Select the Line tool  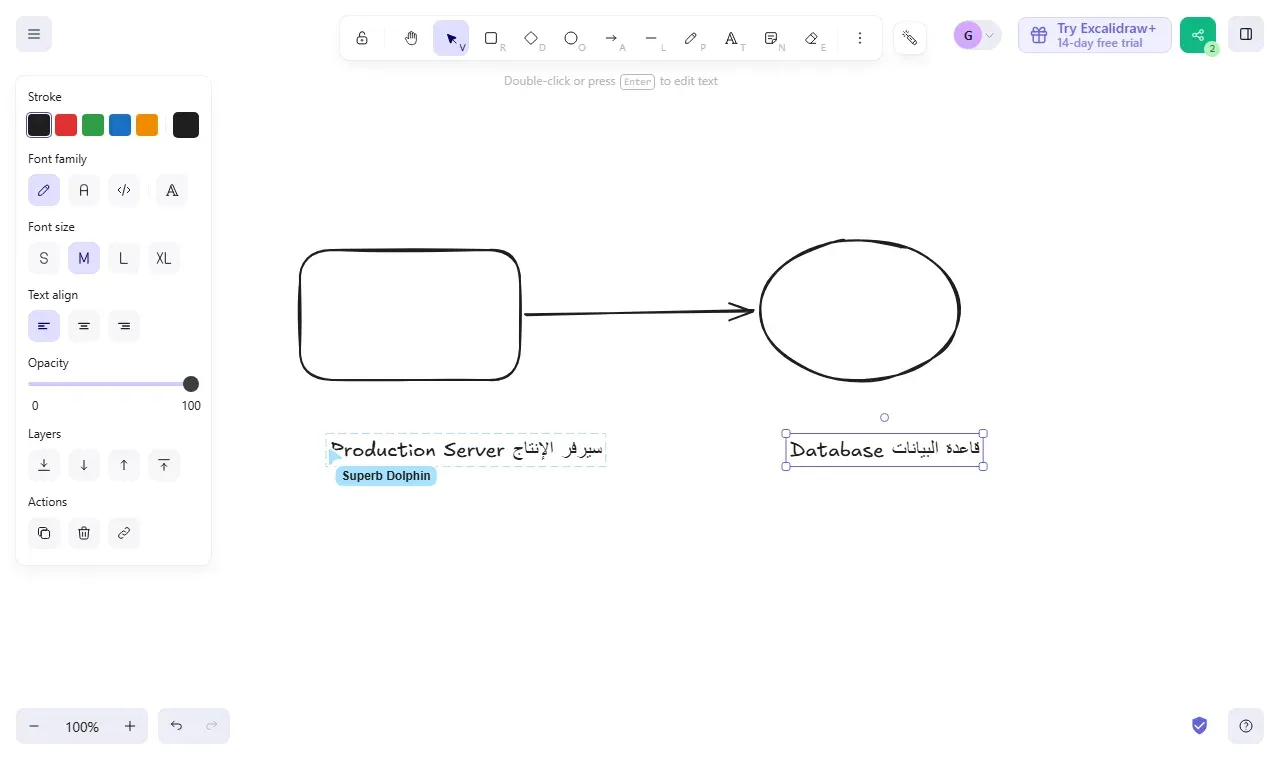[x=651, y=38]
